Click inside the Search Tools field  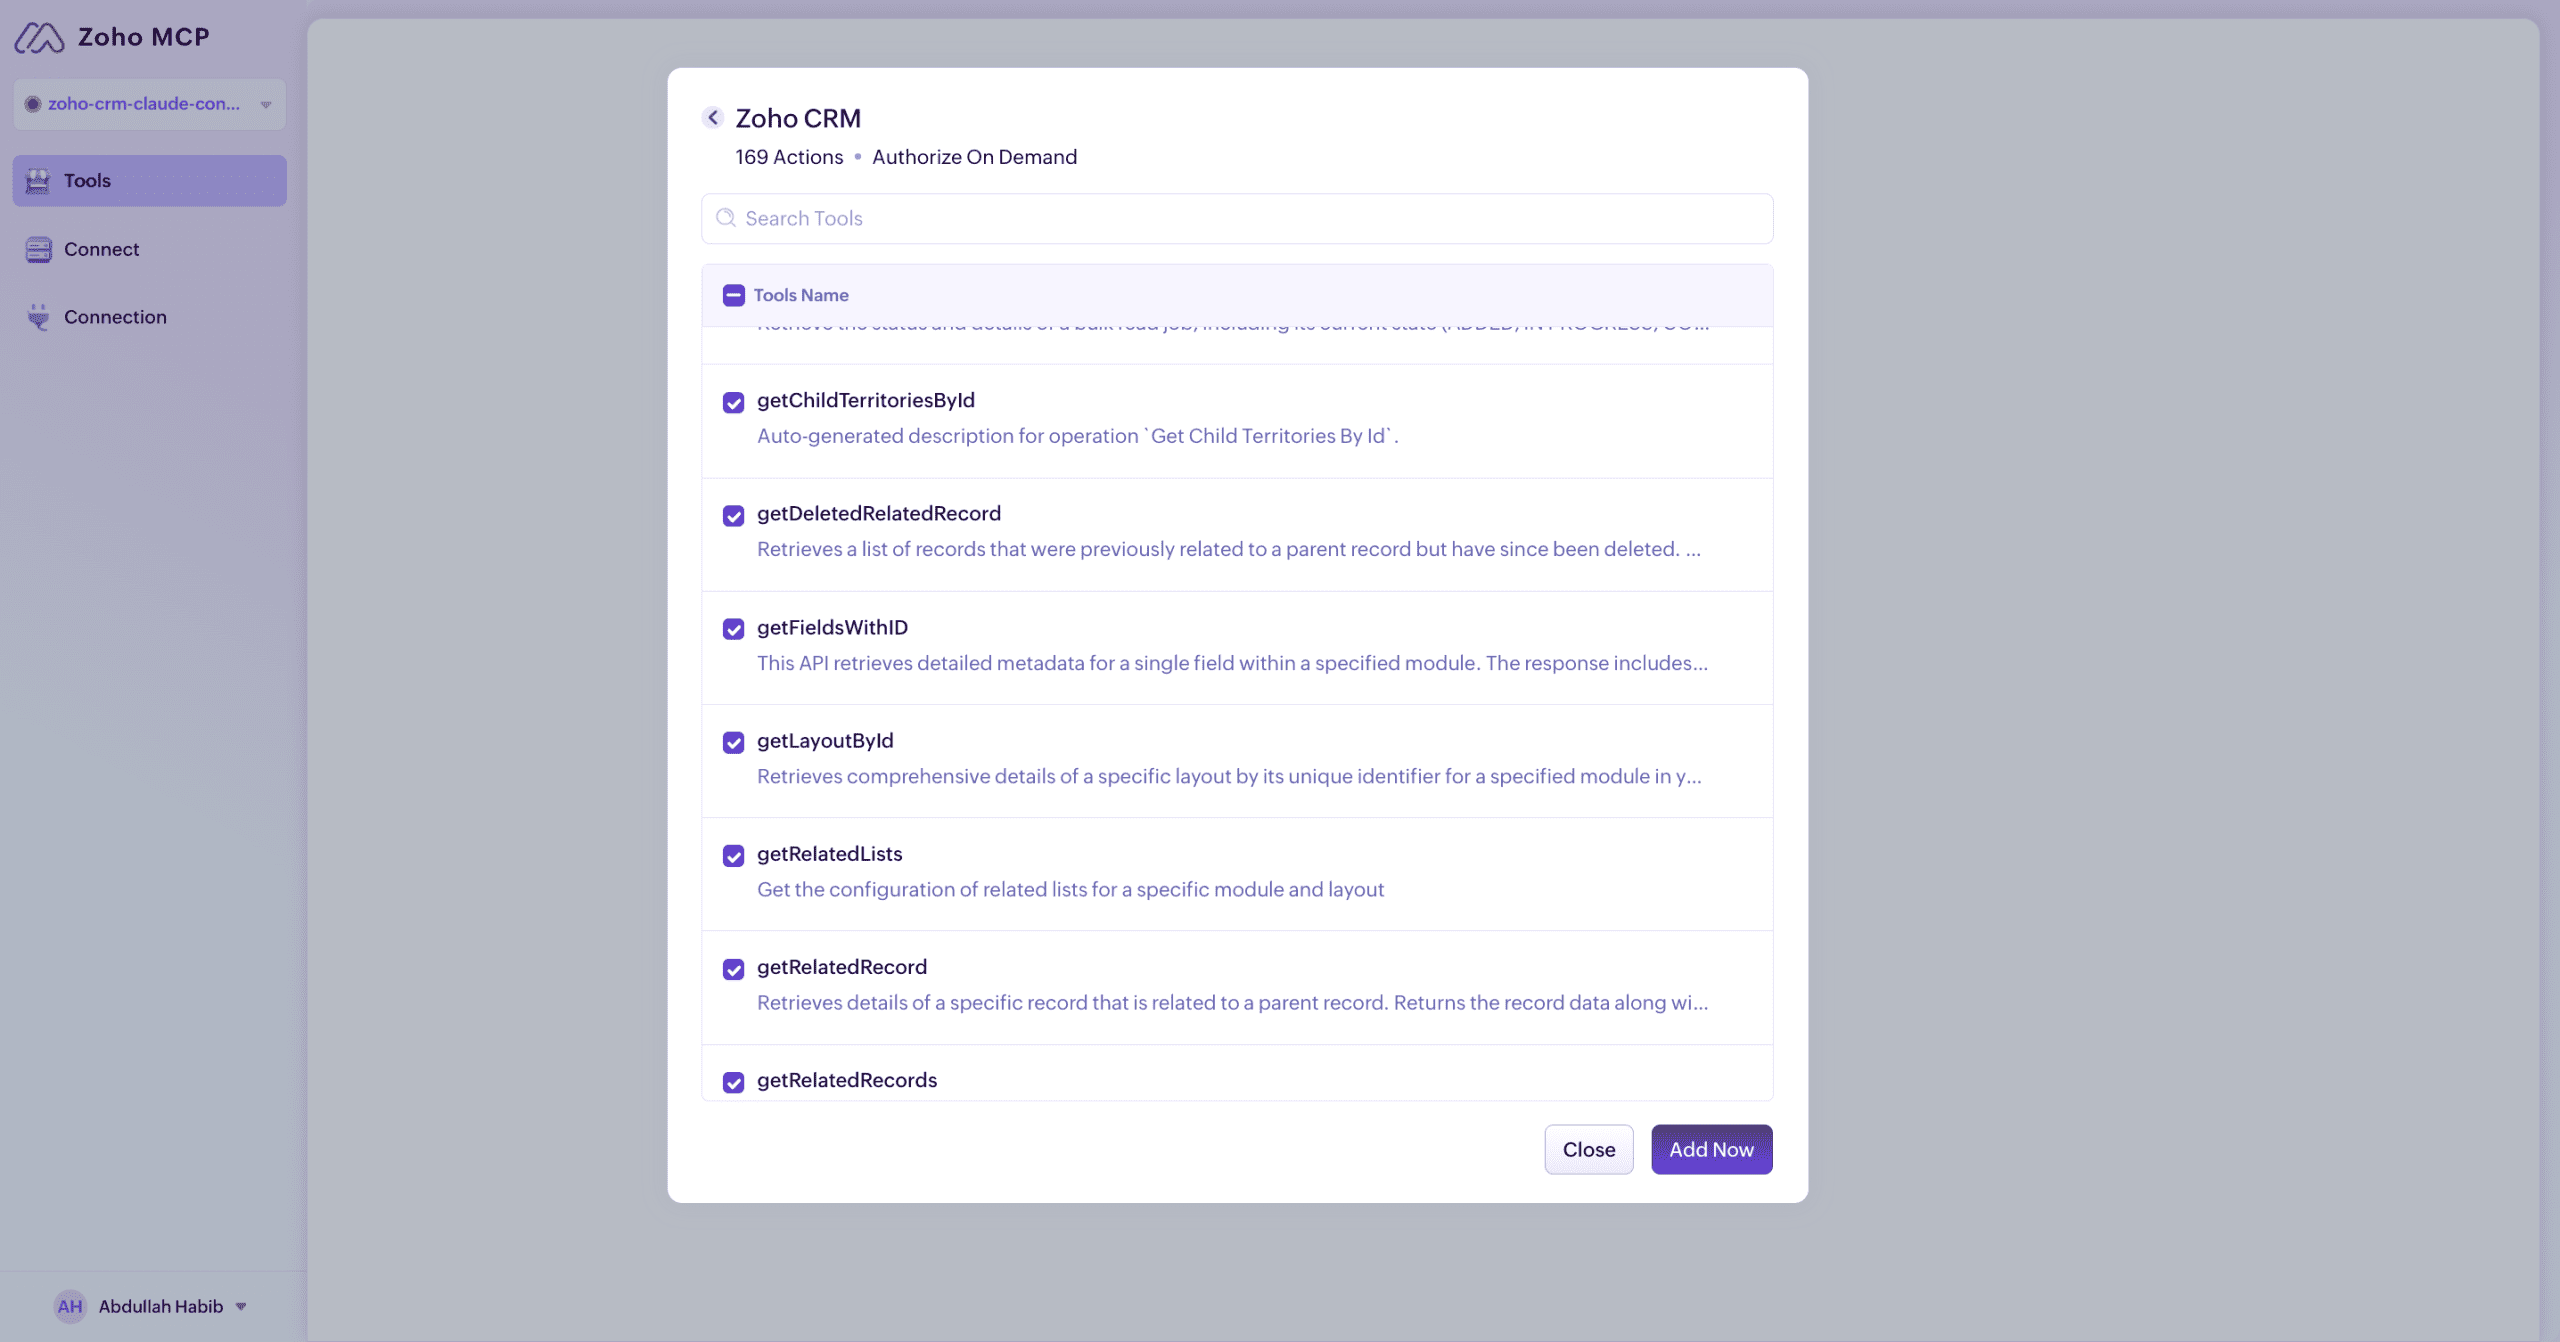click(1100, 218)
